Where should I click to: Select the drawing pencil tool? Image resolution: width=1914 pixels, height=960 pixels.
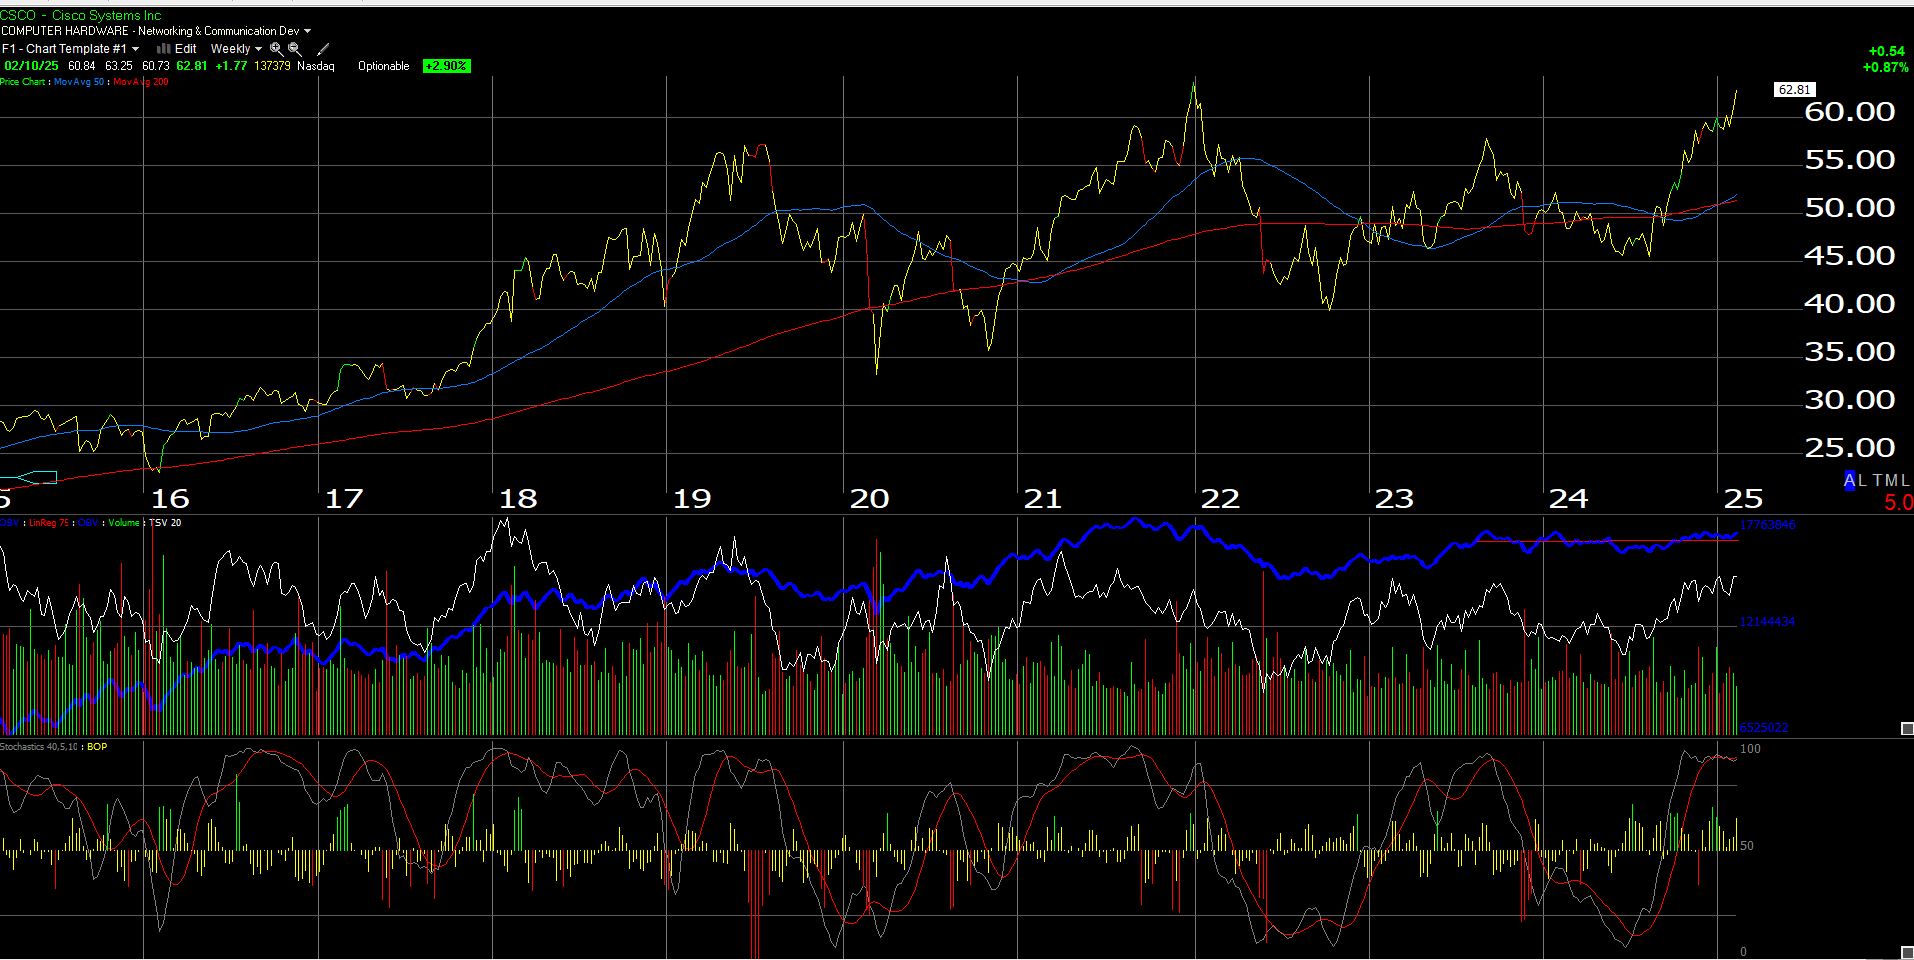(x=323, y=48)
